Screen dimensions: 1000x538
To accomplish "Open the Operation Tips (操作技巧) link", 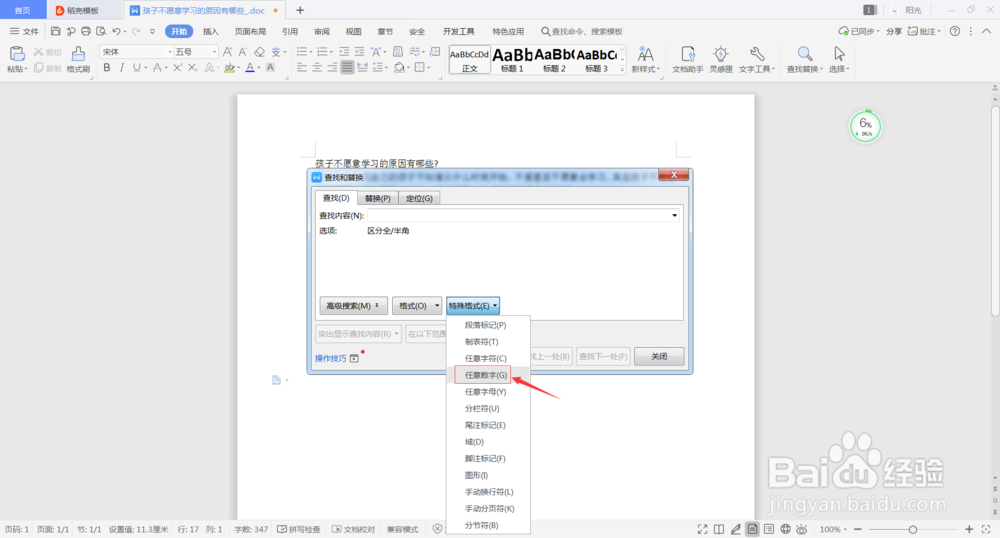I will [330, 358].
